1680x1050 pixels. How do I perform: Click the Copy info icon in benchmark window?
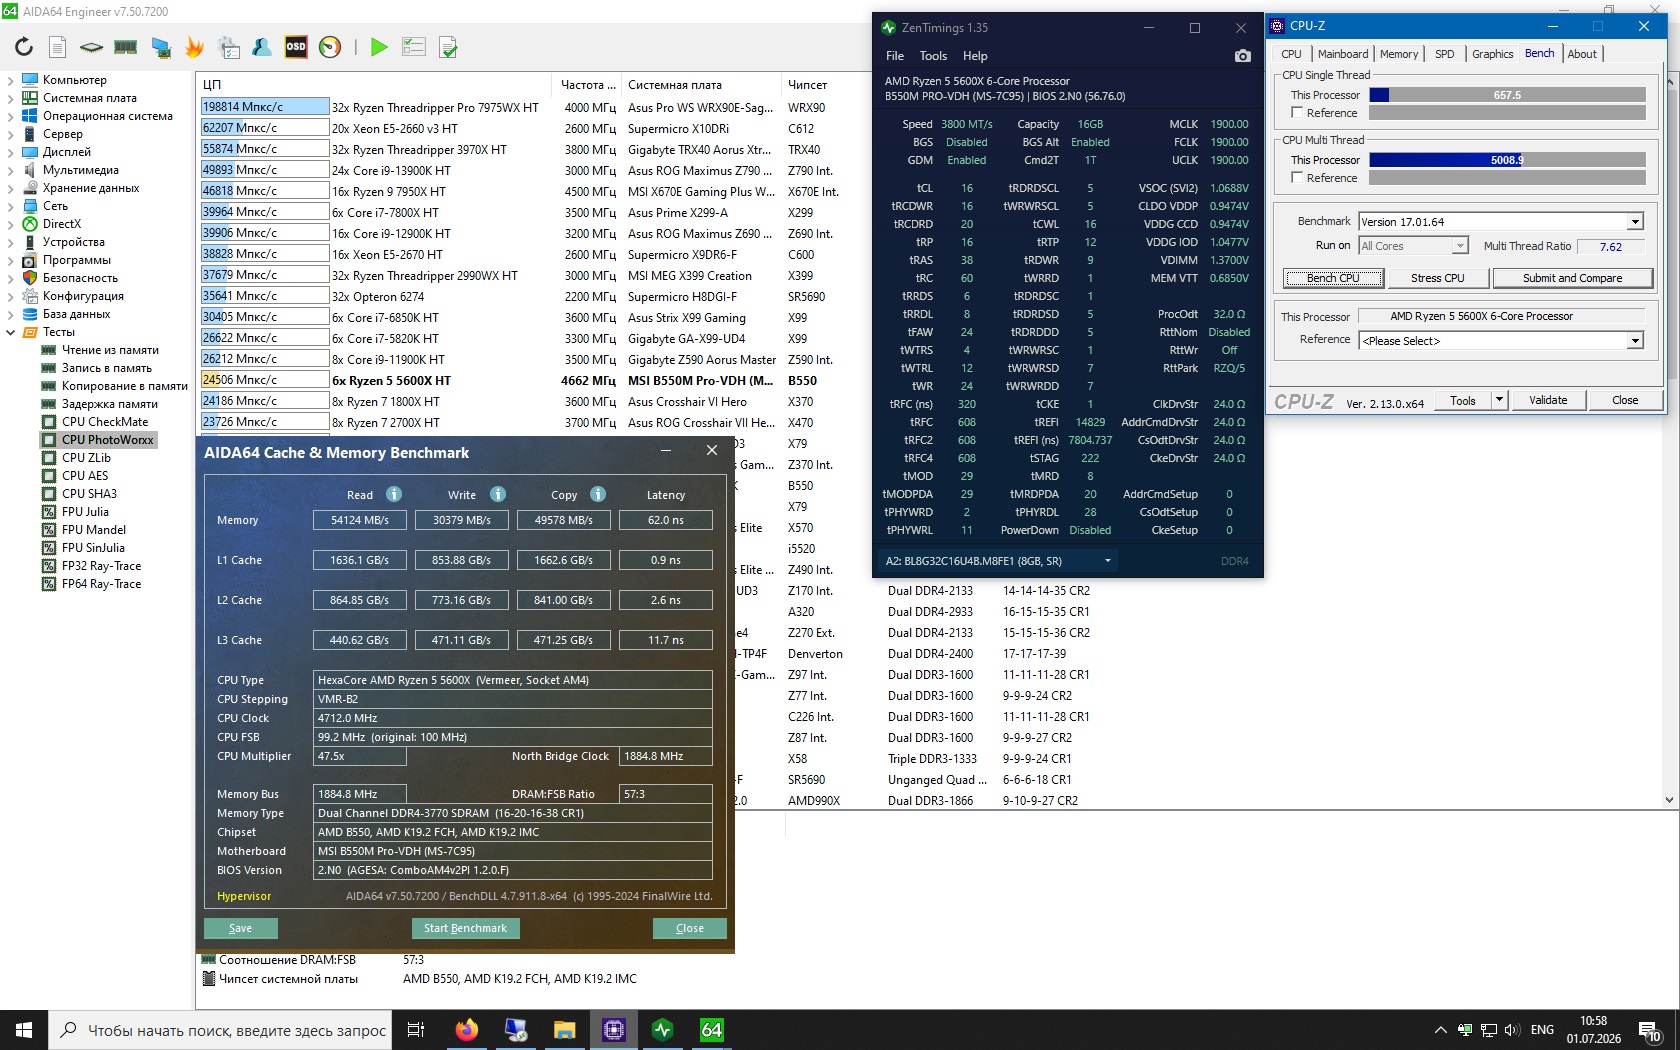[598, 494]
